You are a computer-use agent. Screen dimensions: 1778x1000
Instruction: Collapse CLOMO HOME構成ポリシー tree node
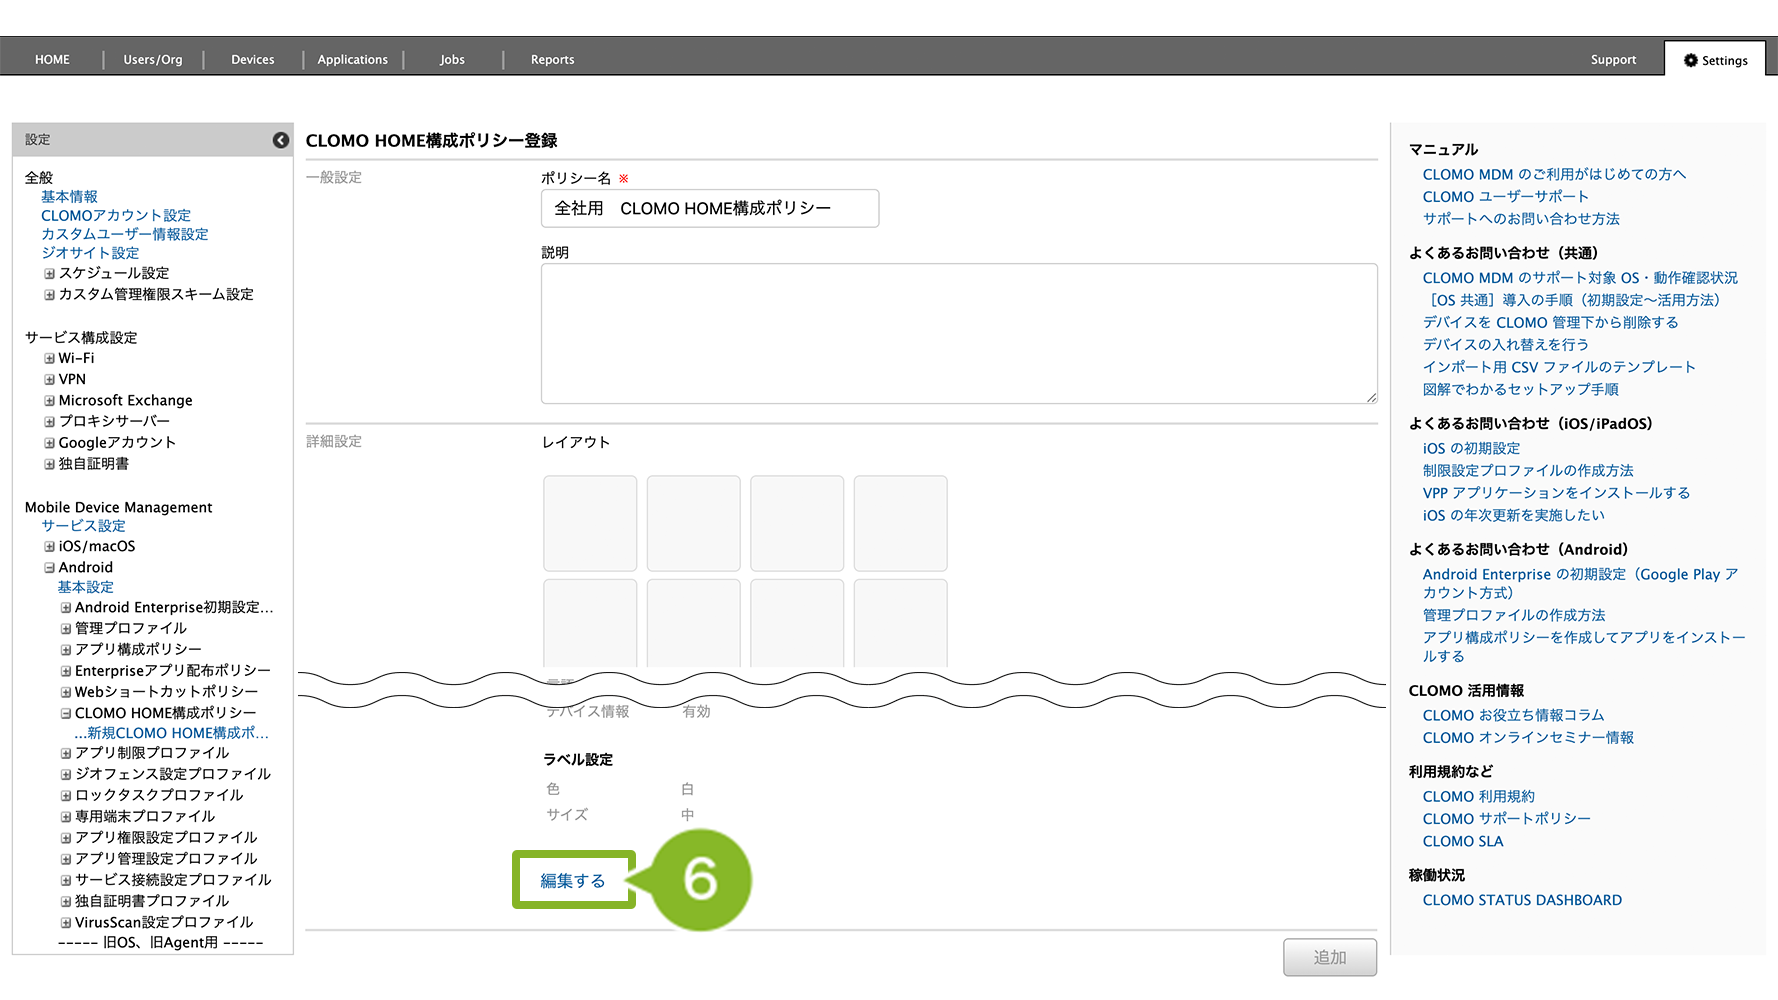66,714
